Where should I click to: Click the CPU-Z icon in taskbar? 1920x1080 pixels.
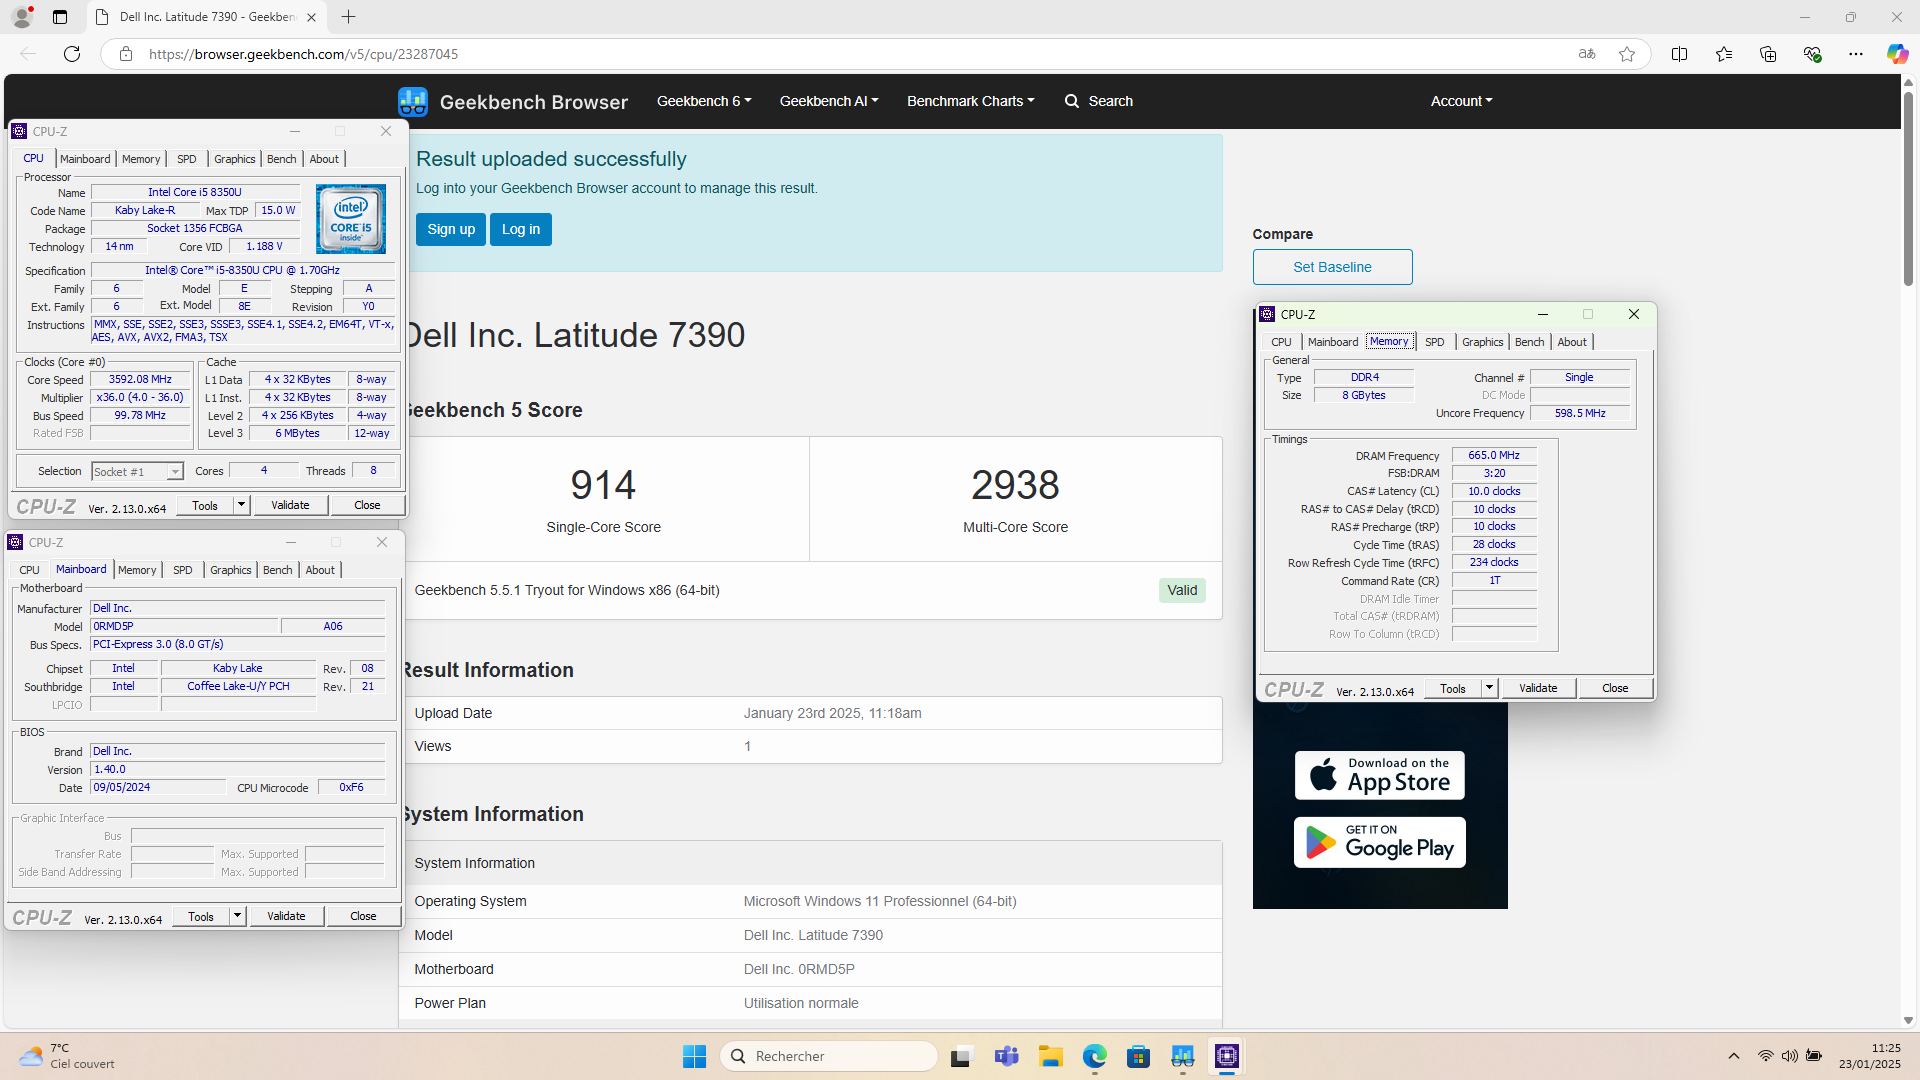pyautogui.click(x=1227, y=1056)
